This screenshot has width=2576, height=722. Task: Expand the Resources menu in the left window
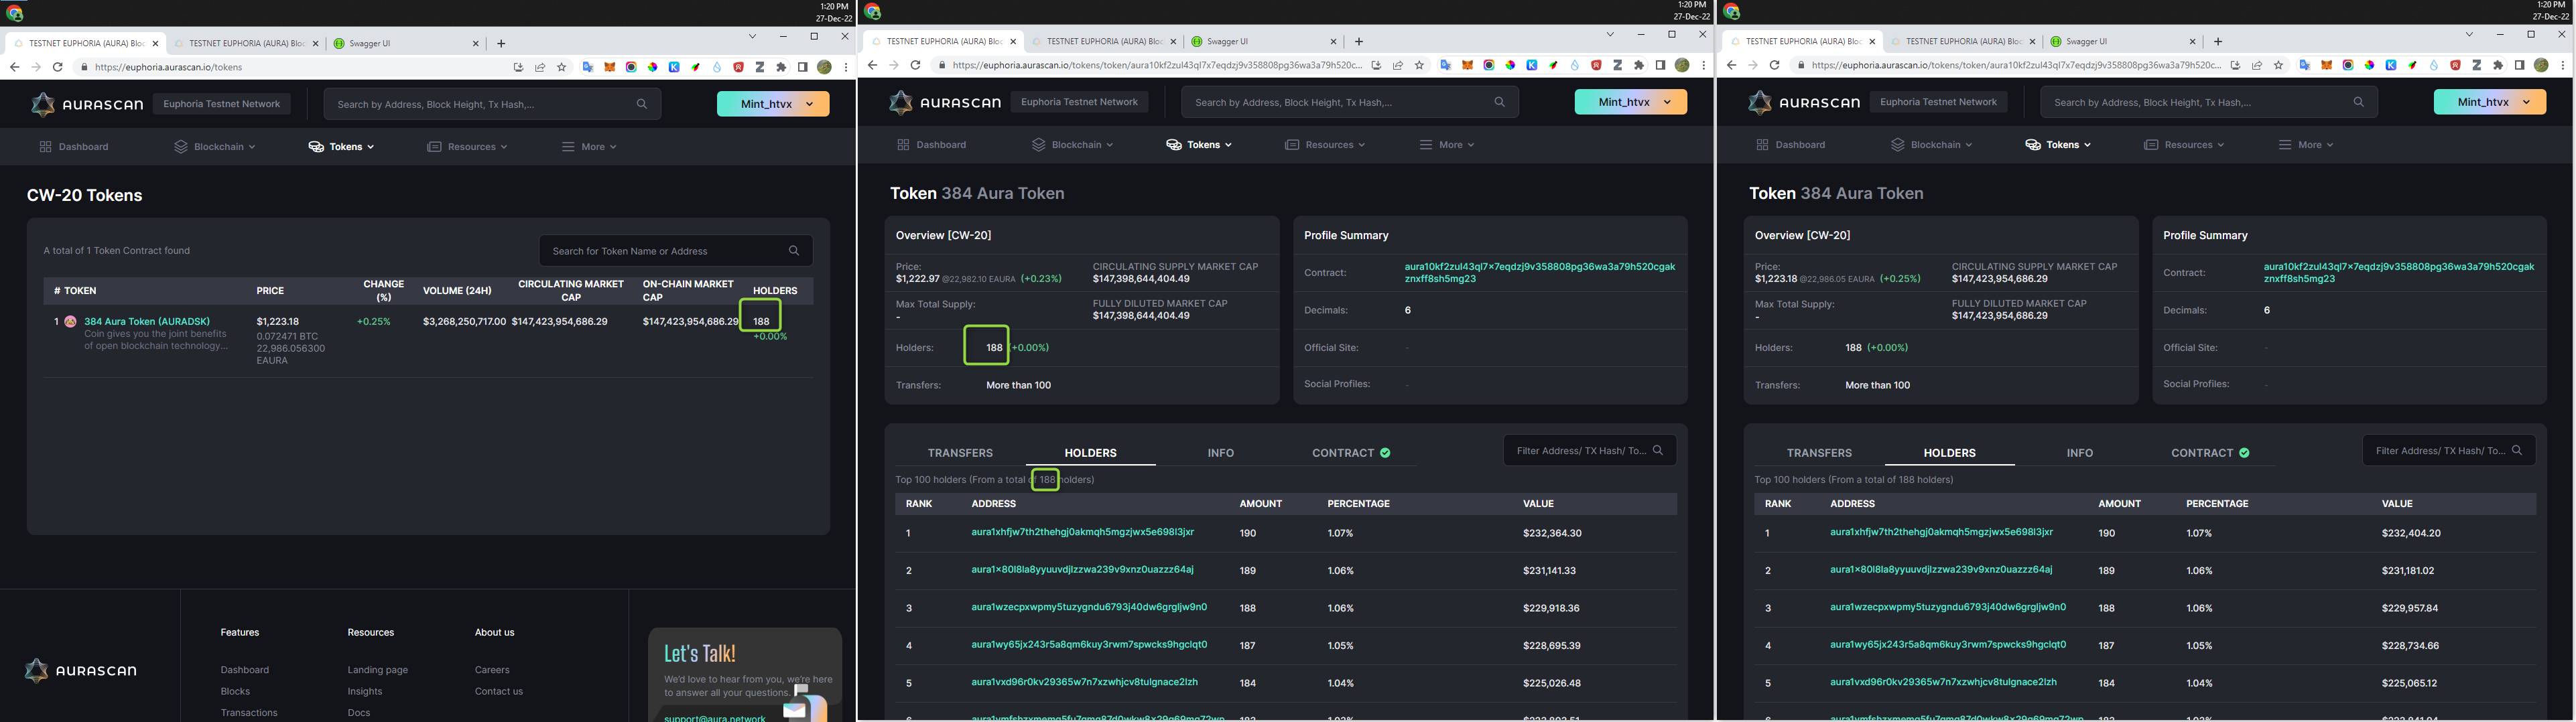point(467,147)
